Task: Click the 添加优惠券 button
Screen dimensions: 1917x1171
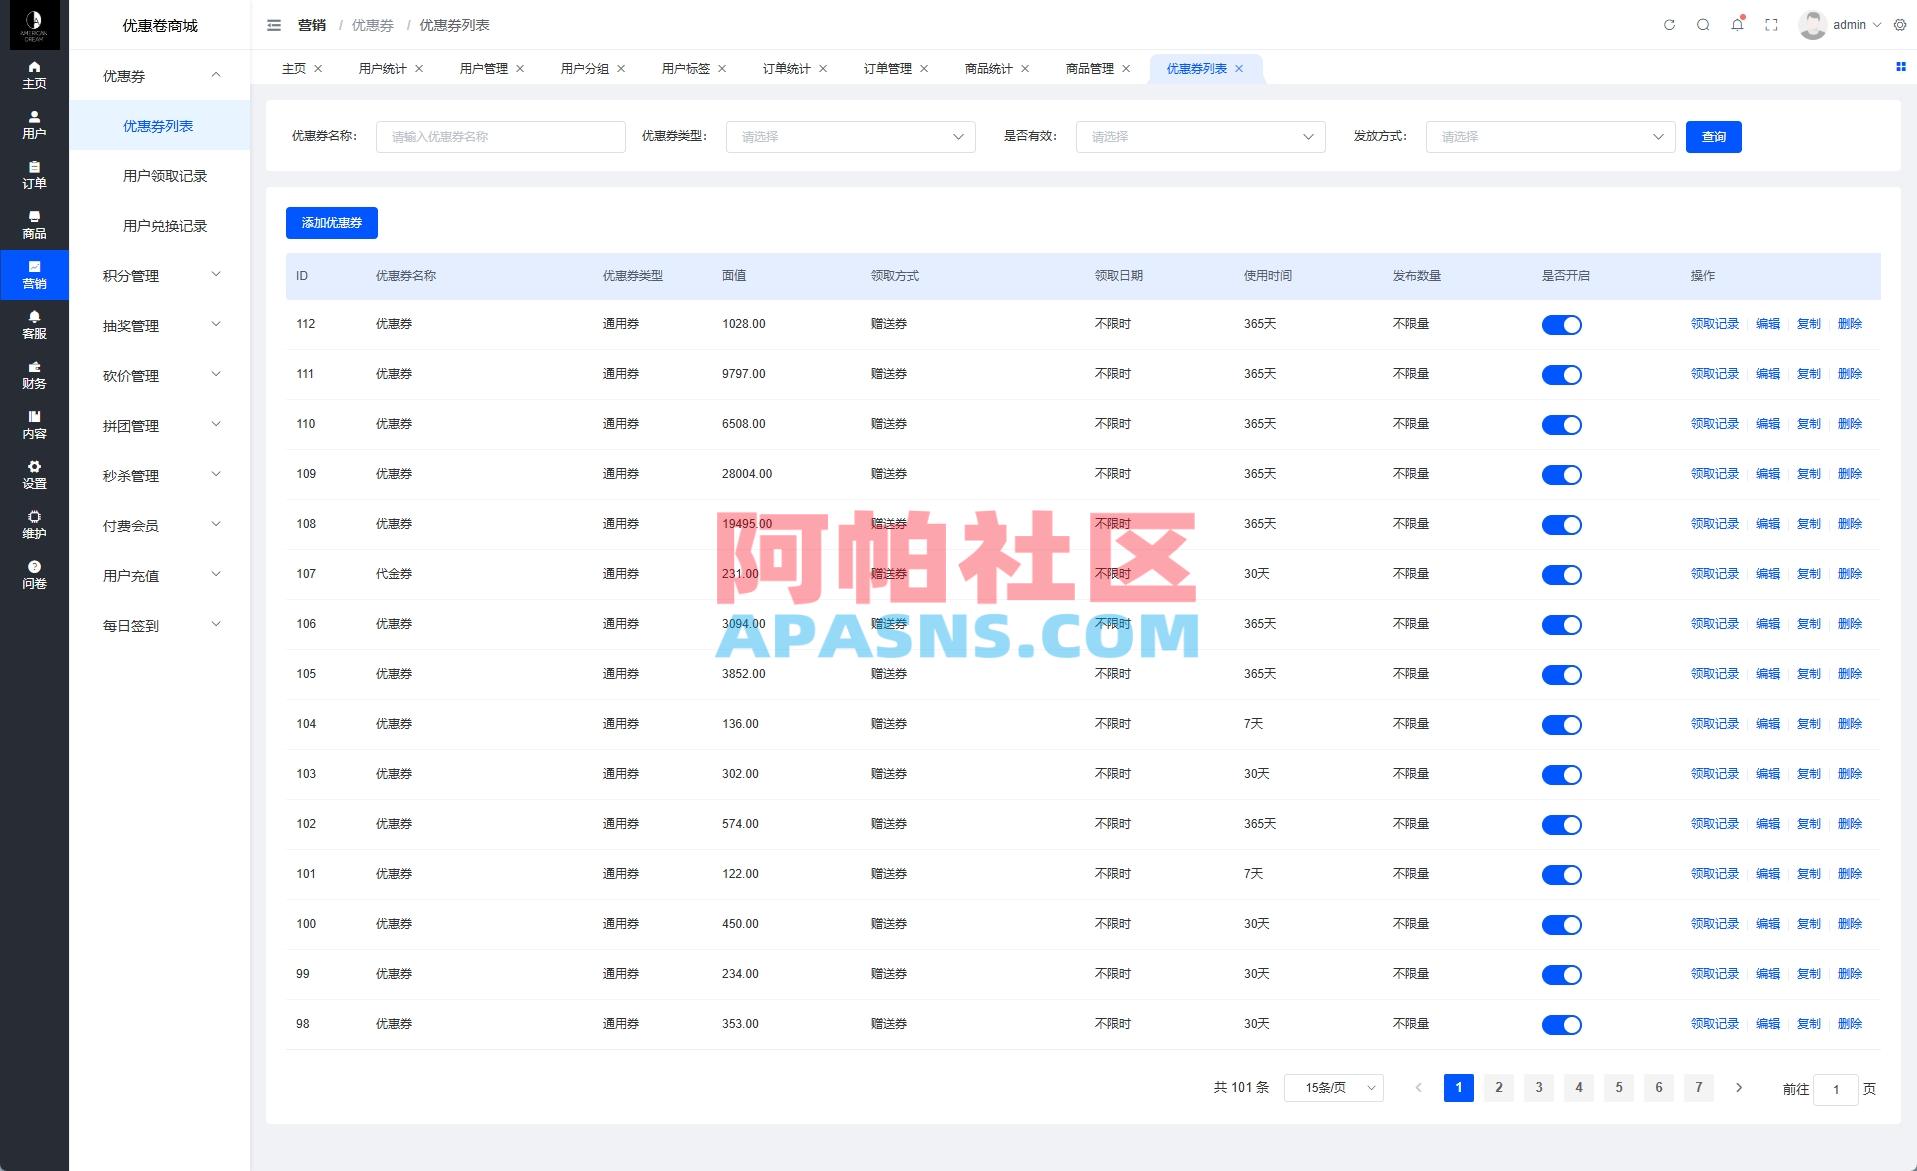Action: tap(331, 222)
